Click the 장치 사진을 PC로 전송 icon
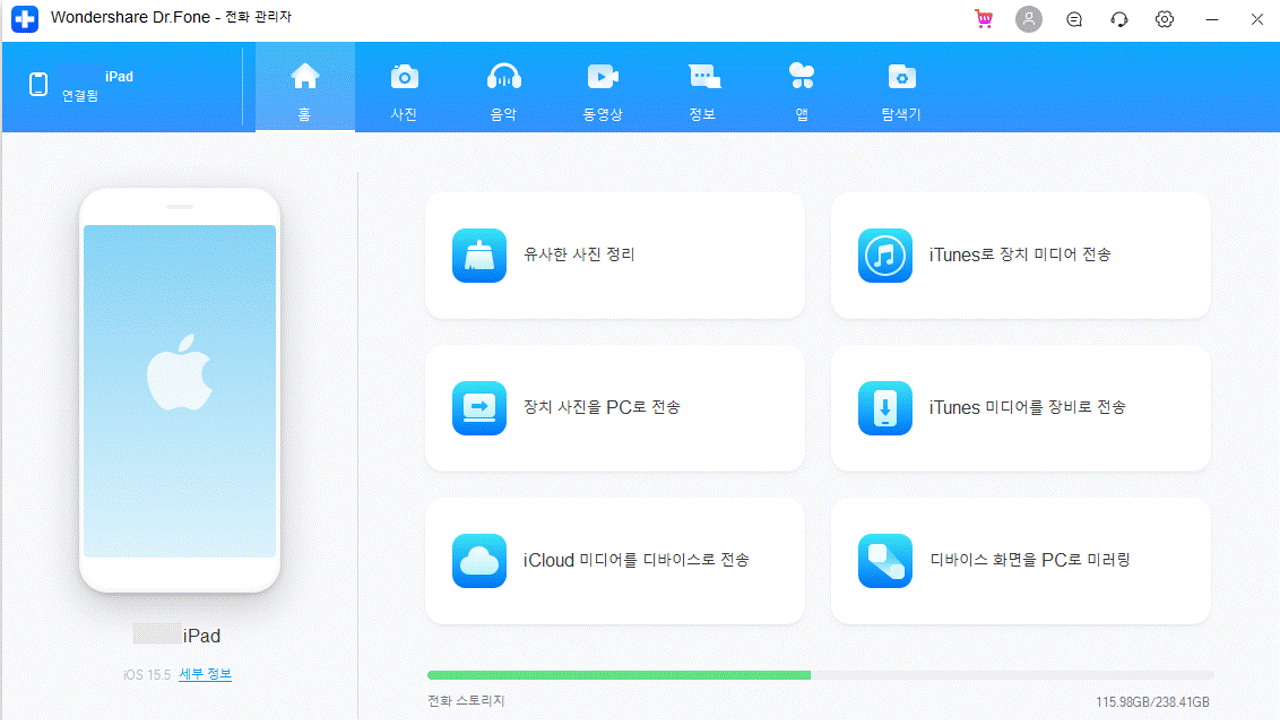1280x720 pixels. click(479, 408)
